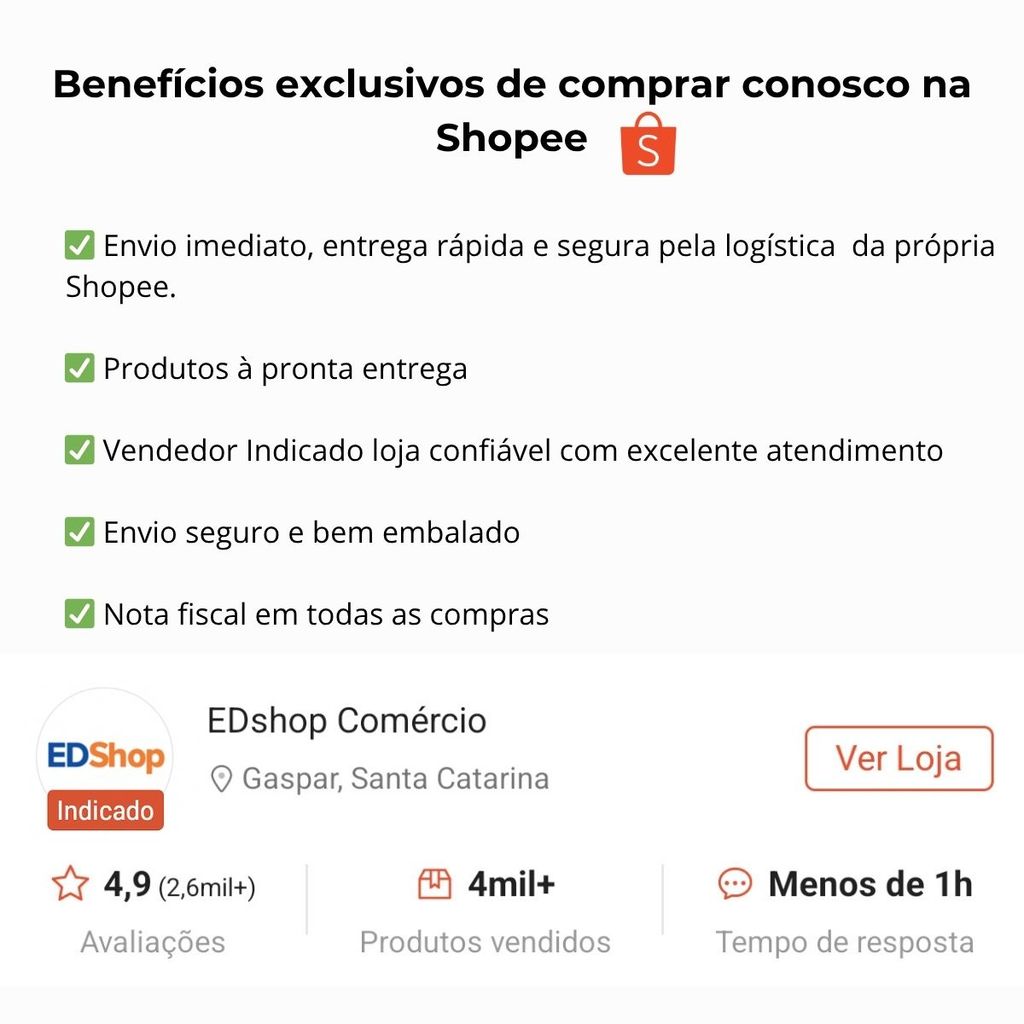
Task: Click the Shopee shopping bag logo
Action: (x=648, y=144)
